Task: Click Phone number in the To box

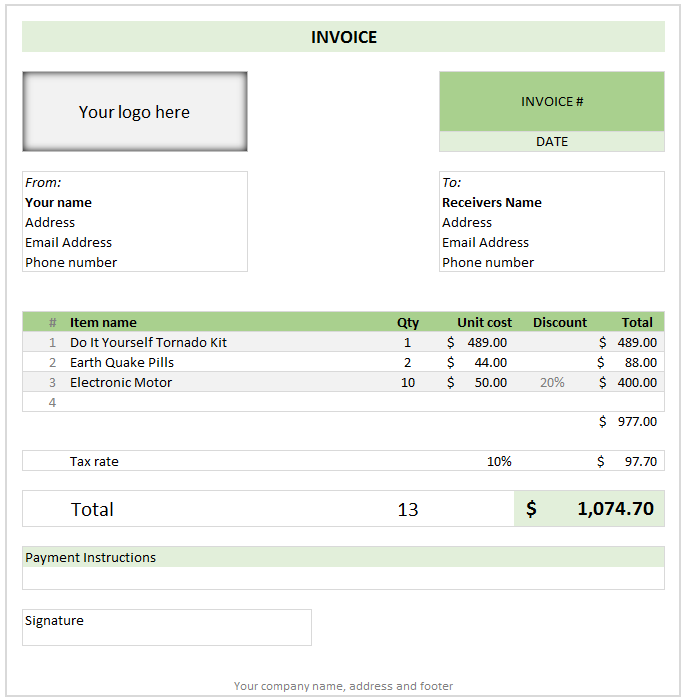Action: pos(488,262)
